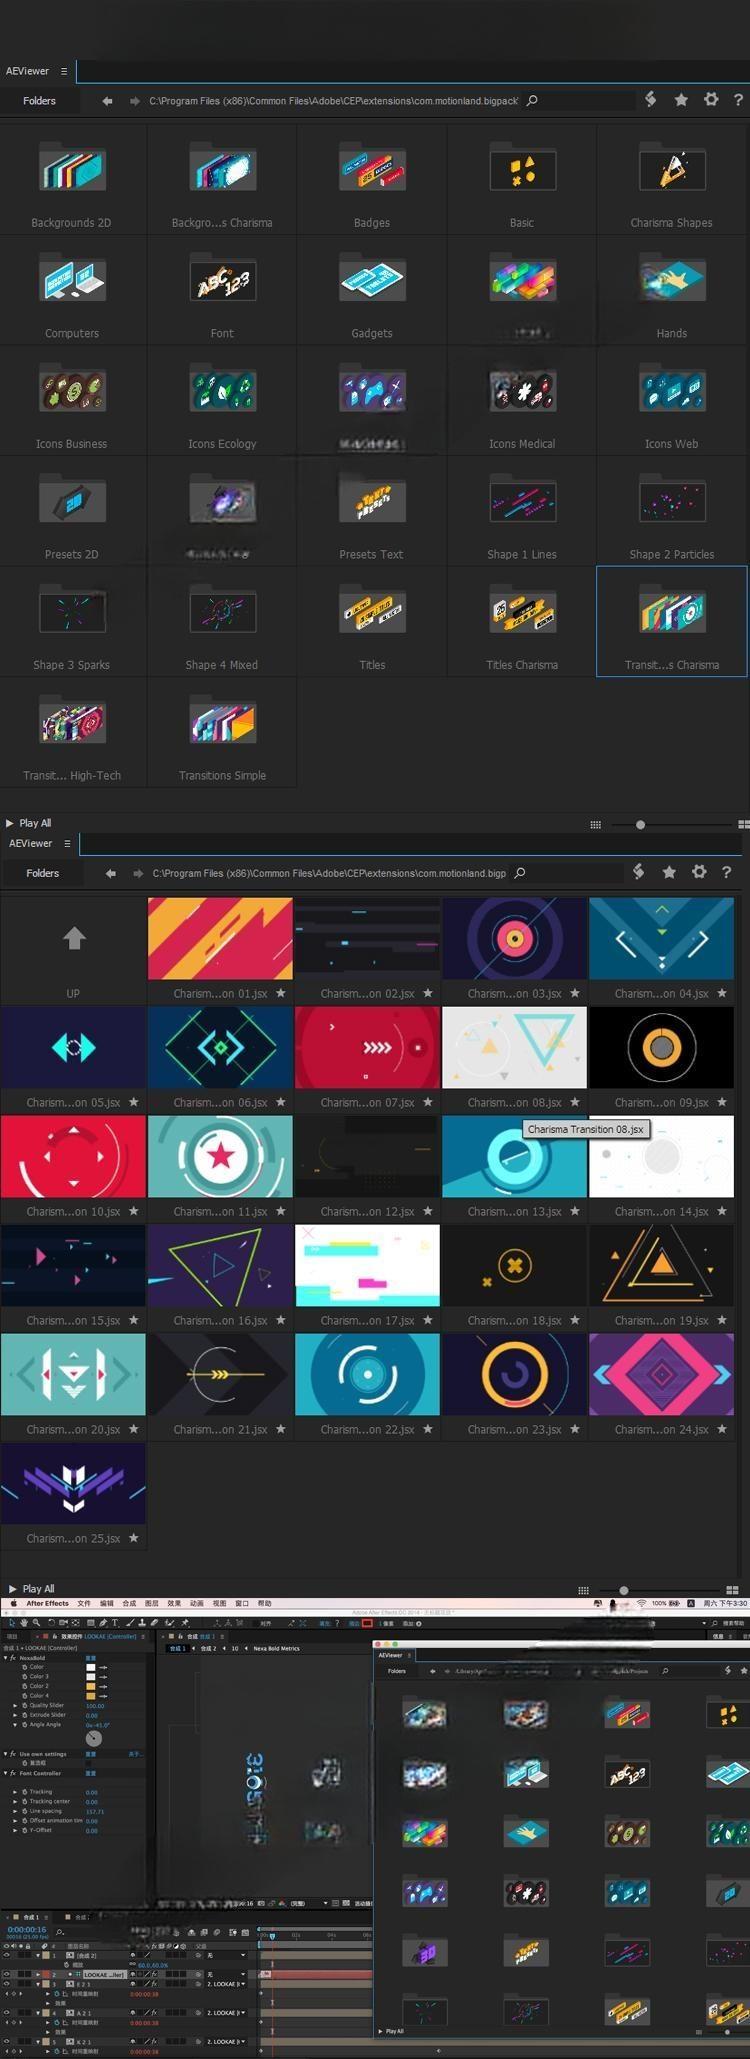750x2059 pixels.
Task: Show favorites using star icon in Charisma transitions toolbar
Action: coord(669,872)
